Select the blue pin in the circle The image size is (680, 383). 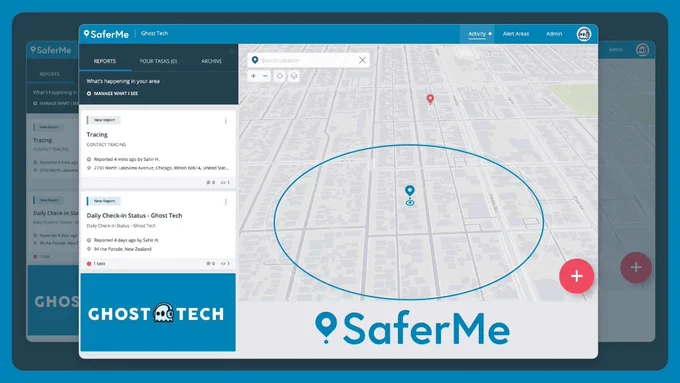[410, 190]
